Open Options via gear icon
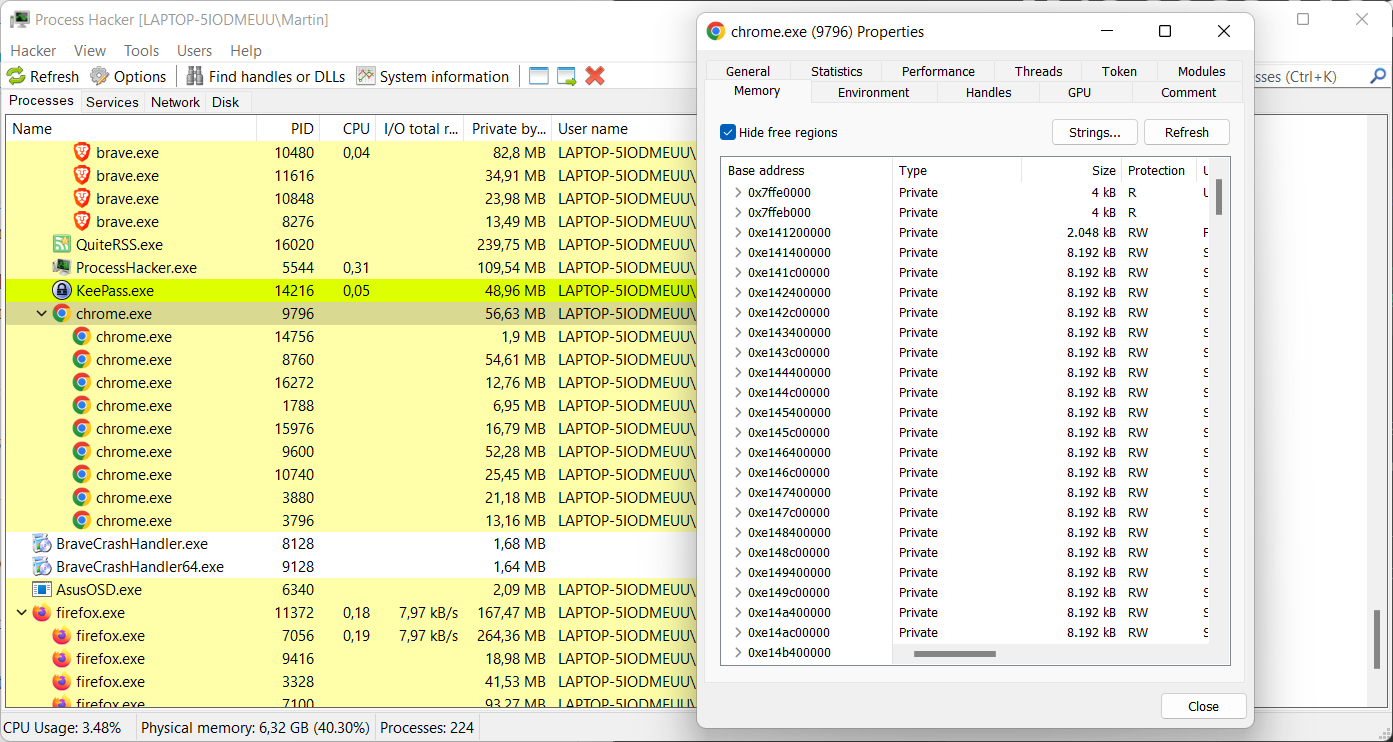Screen dimensions: 1393x742 click(x=99, y=76)
